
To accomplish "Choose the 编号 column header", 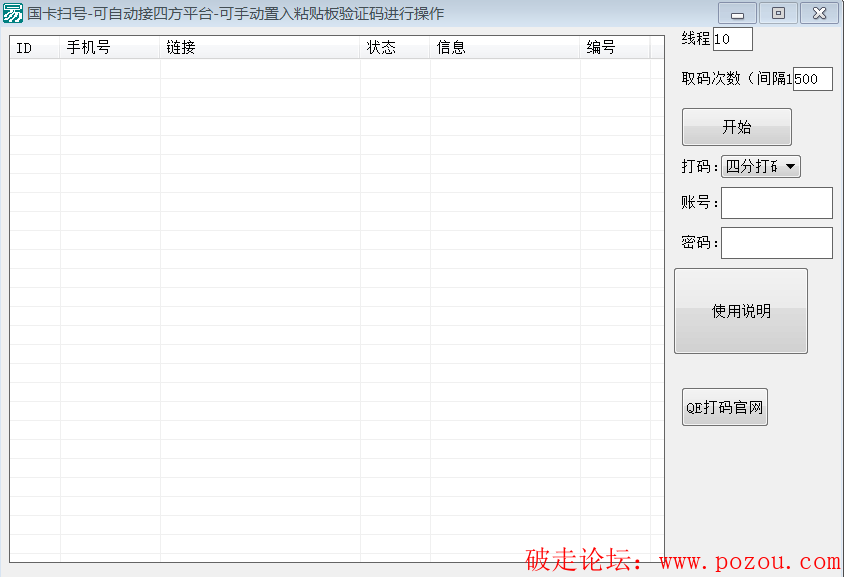I will (x=615, y=47).
